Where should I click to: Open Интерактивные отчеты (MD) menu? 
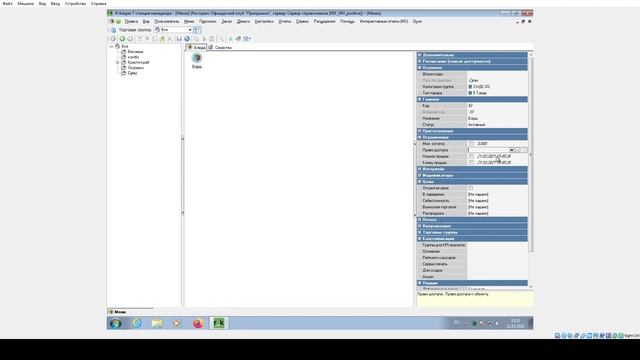click(x=384, y=21)
